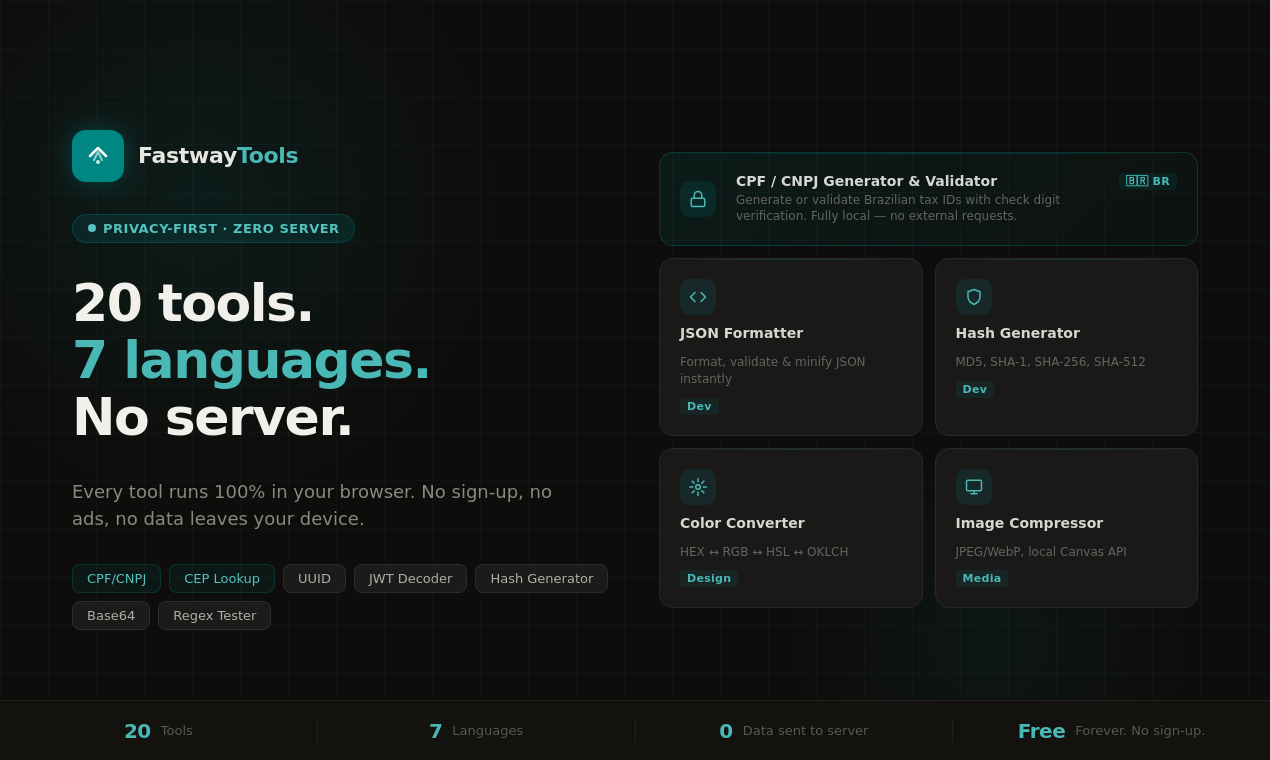Click the Dev badge on Hash Generator card
1270x760 pixels.
click(974, 389)
